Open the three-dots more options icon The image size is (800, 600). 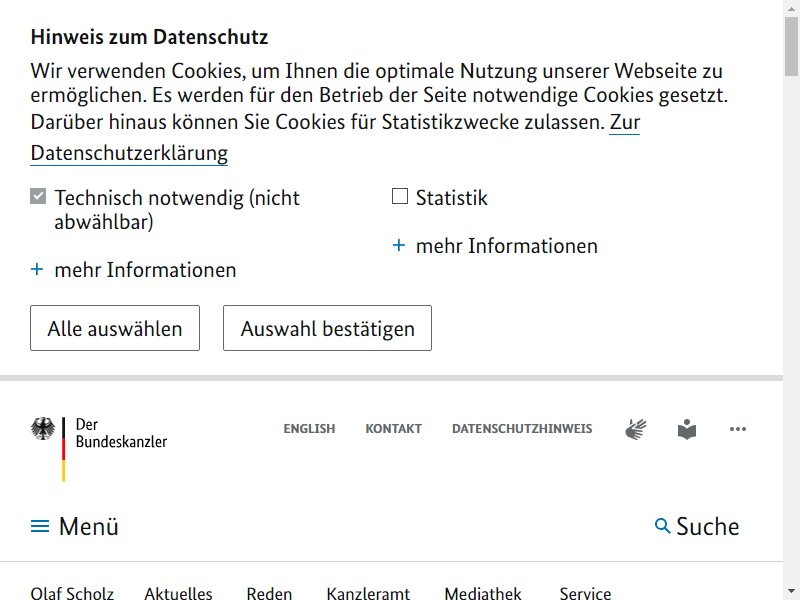click(x=738, y=429)
